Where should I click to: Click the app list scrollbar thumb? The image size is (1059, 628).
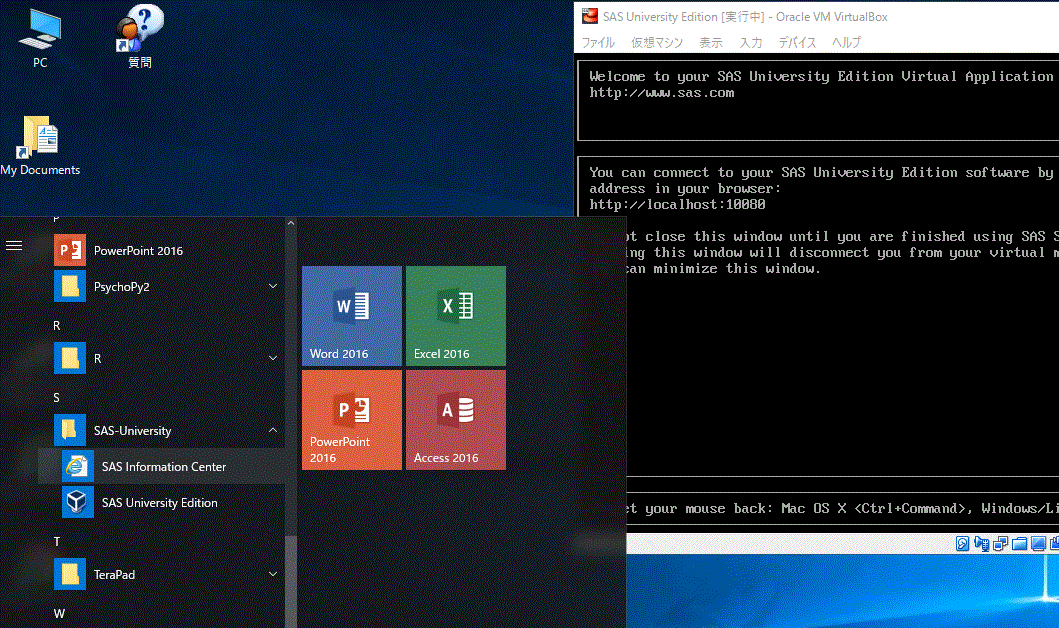coord(291,581)
